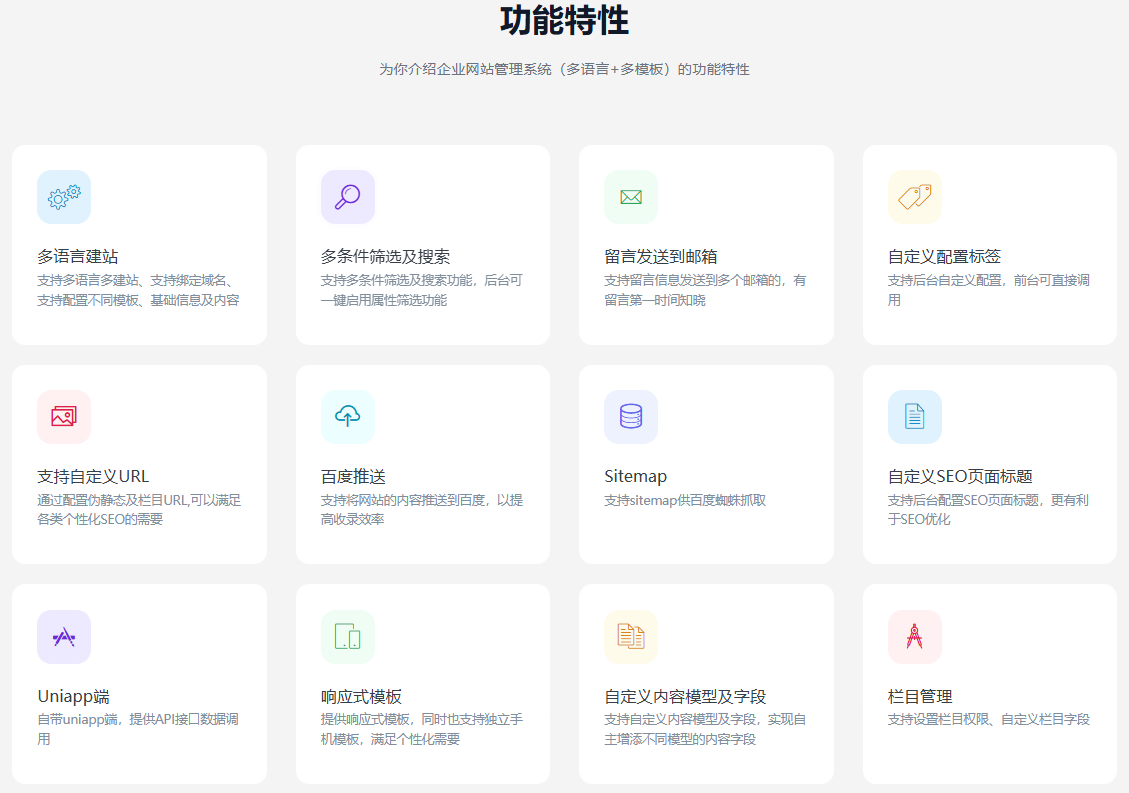Click the magnifier icon for 多条件筛选及搜索
Viewport: 1129px width, 793px height.
click(347, 197)
